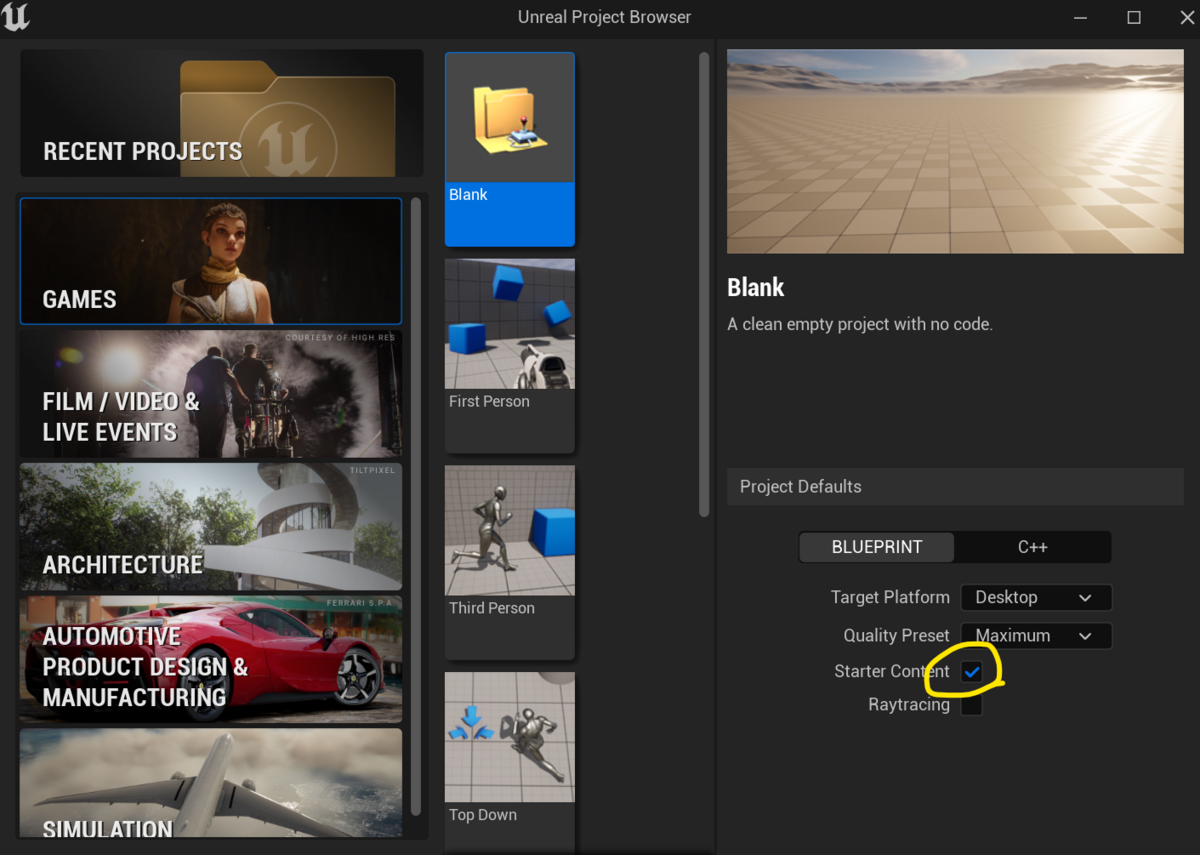This screenshot has width=1200, height=855.
Task: Switch project type to Blueprint
Action: [x=877, y=547]
